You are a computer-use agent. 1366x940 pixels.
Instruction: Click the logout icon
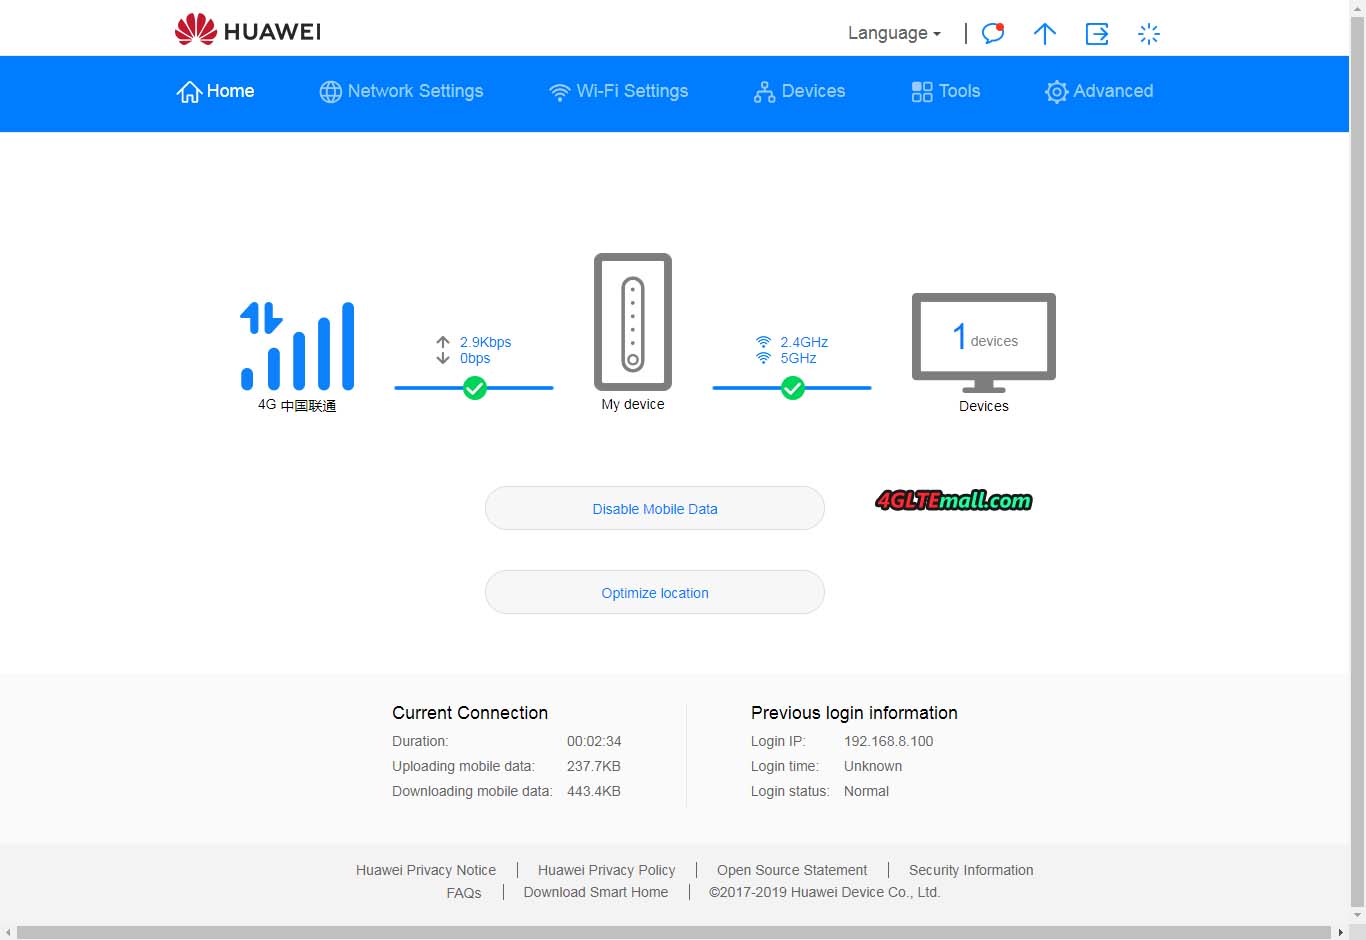point(1097,34)
